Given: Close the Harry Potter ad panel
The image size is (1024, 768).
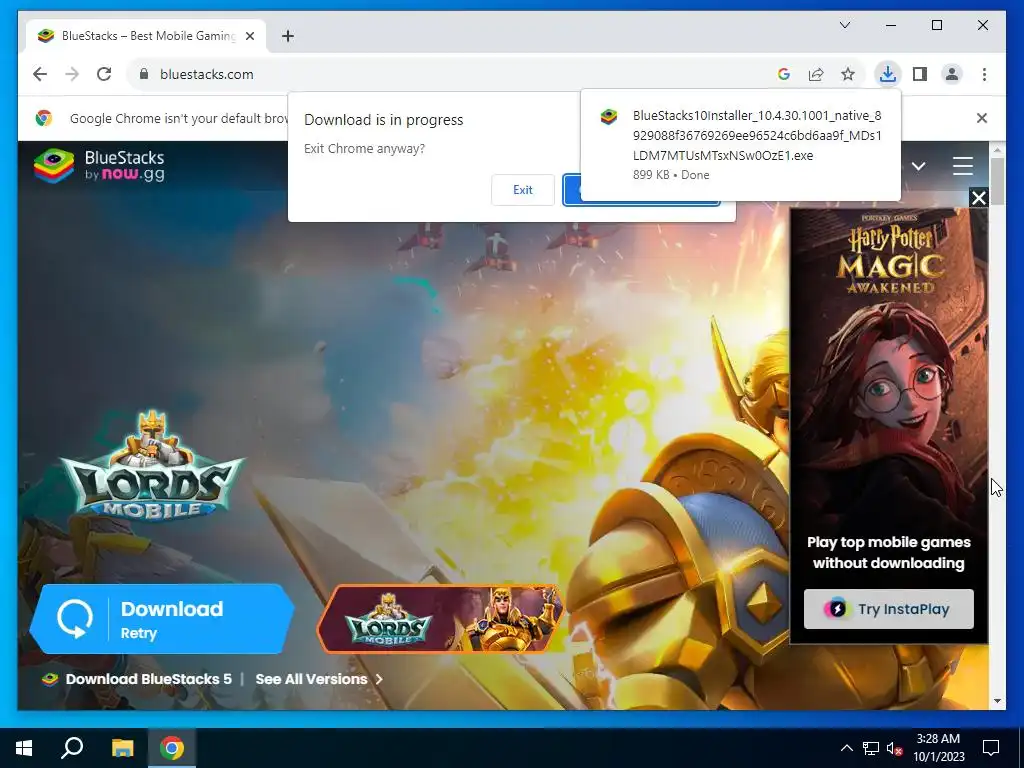Looking at the screenshot, I should tap(978, 198).
